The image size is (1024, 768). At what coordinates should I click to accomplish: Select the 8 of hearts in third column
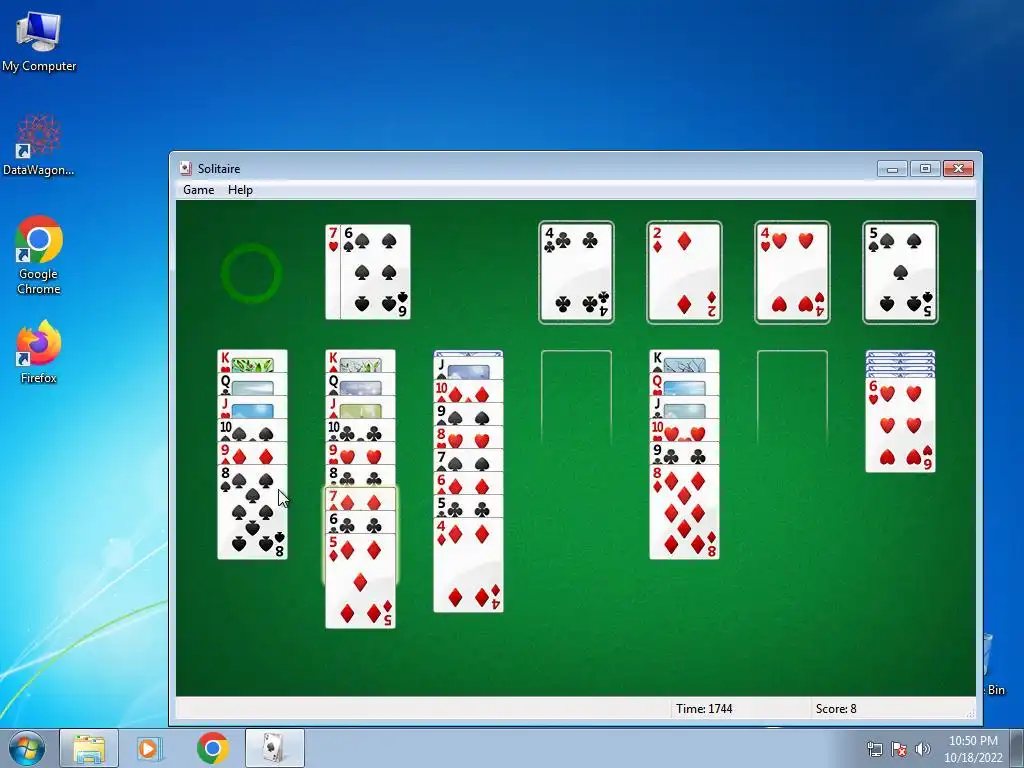pos(468,438)
